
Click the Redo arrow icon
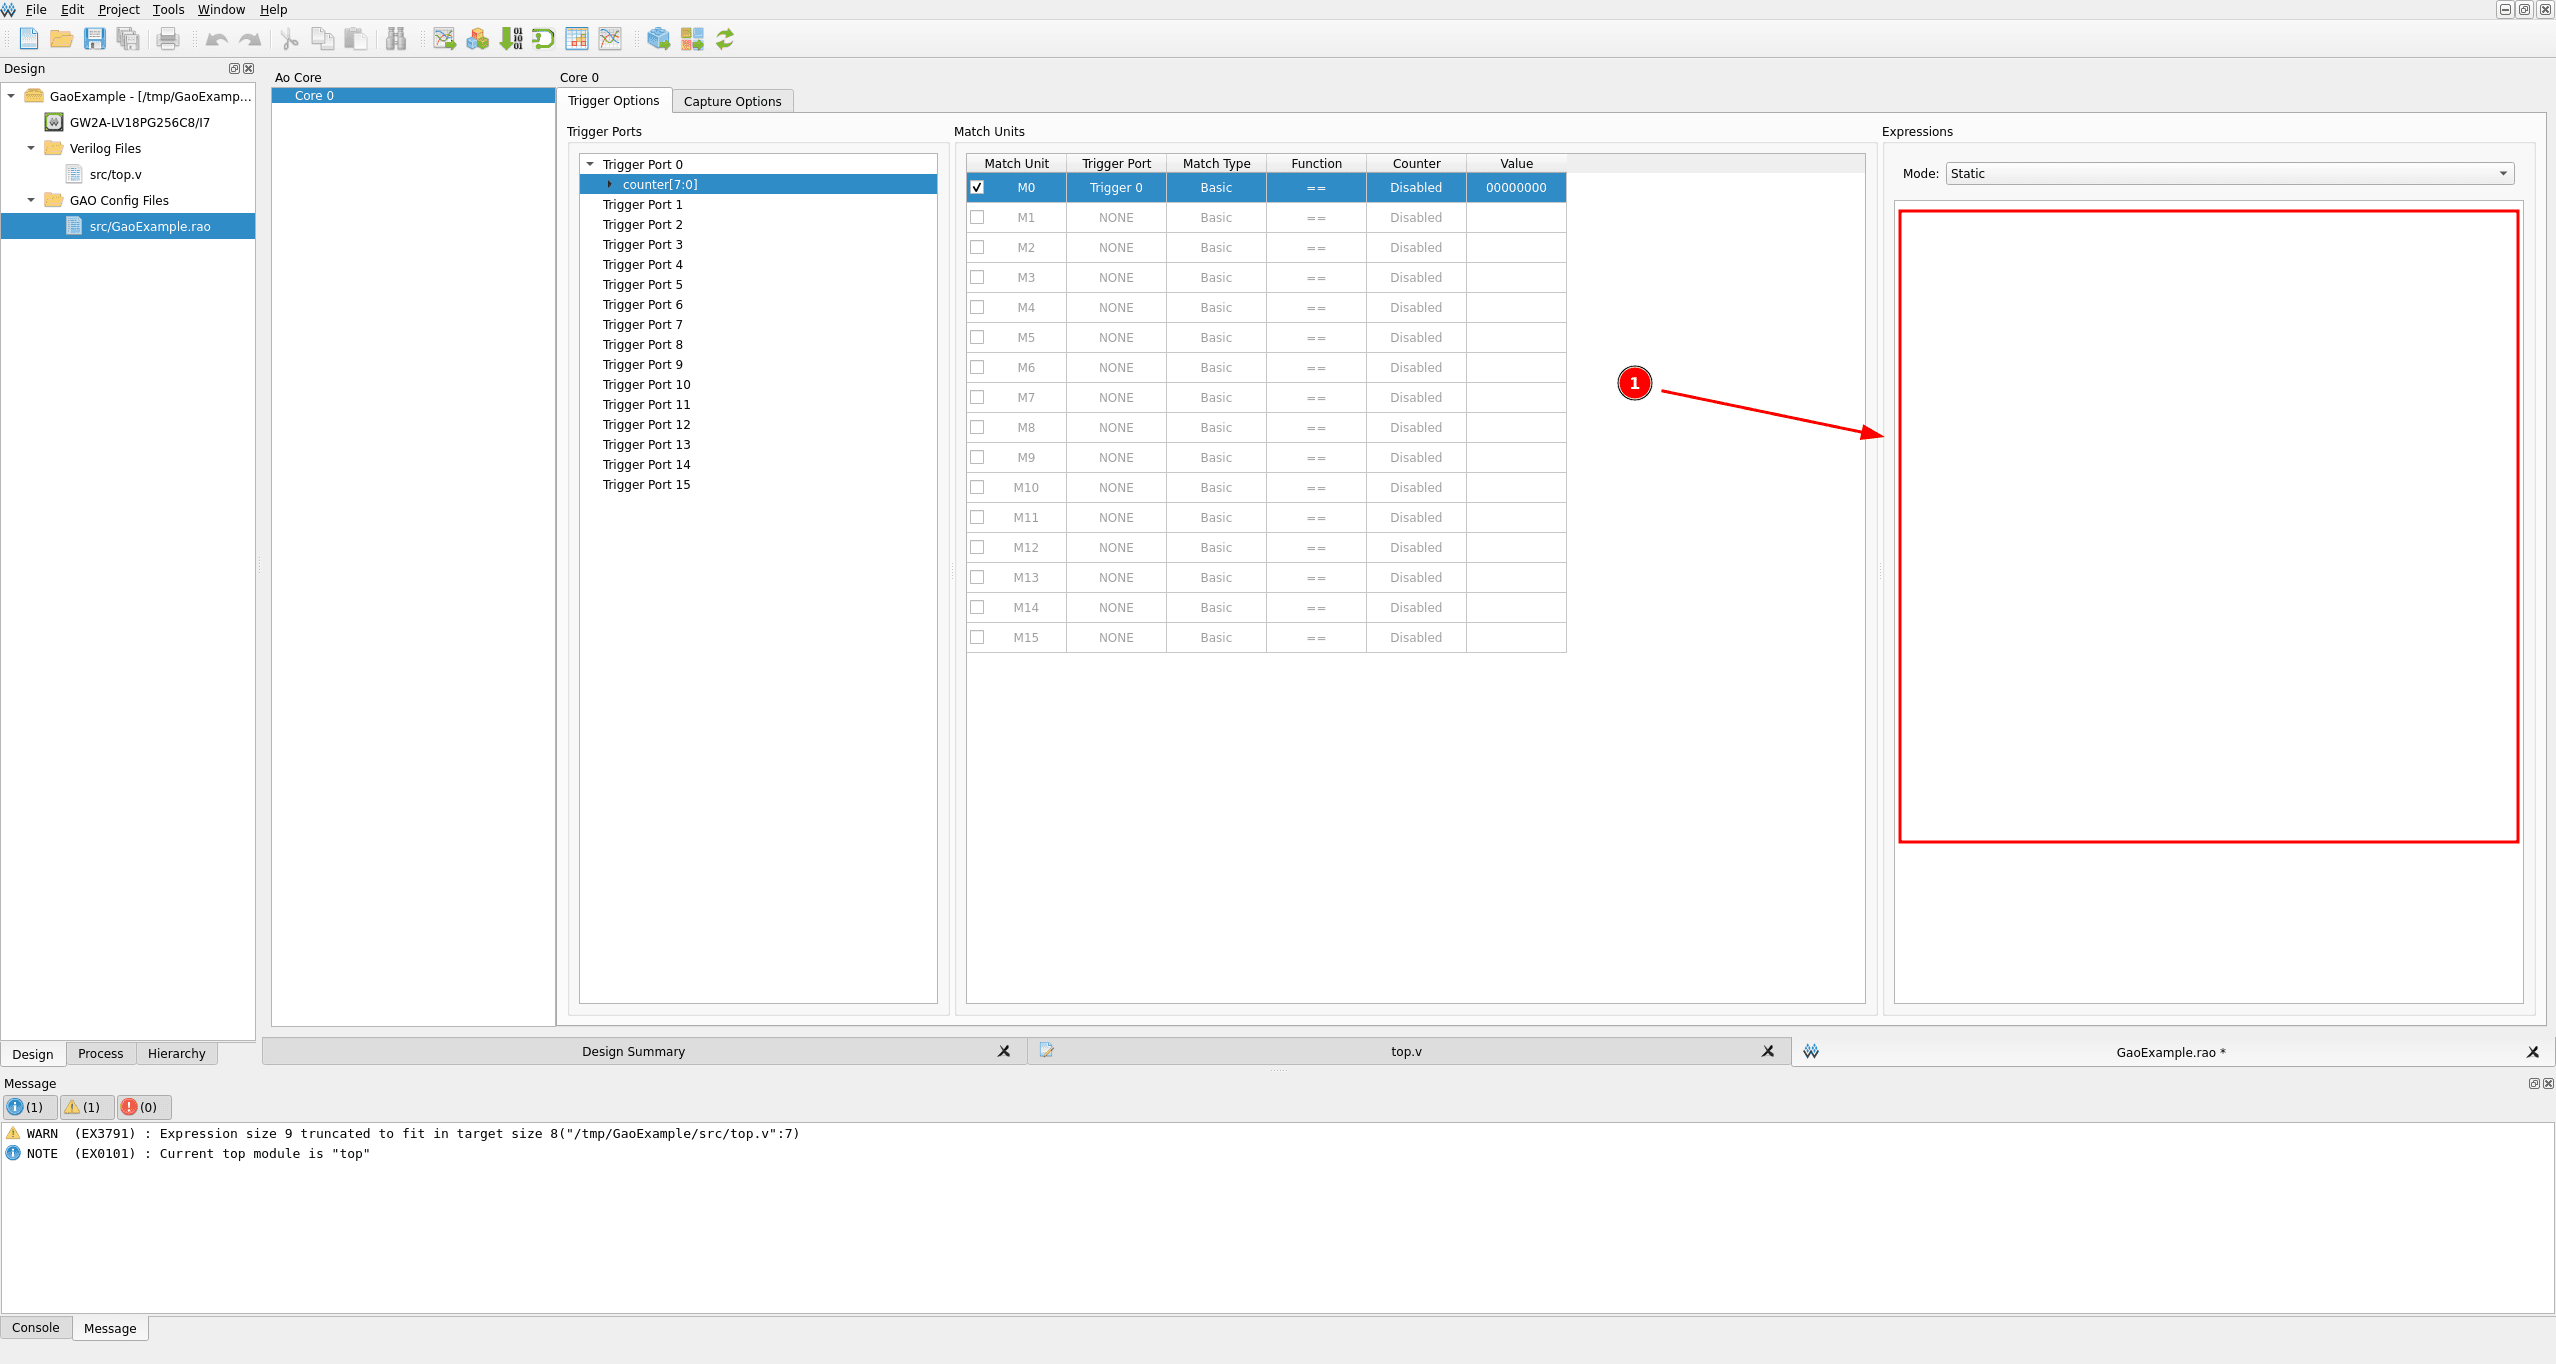(x=250, y=39)
